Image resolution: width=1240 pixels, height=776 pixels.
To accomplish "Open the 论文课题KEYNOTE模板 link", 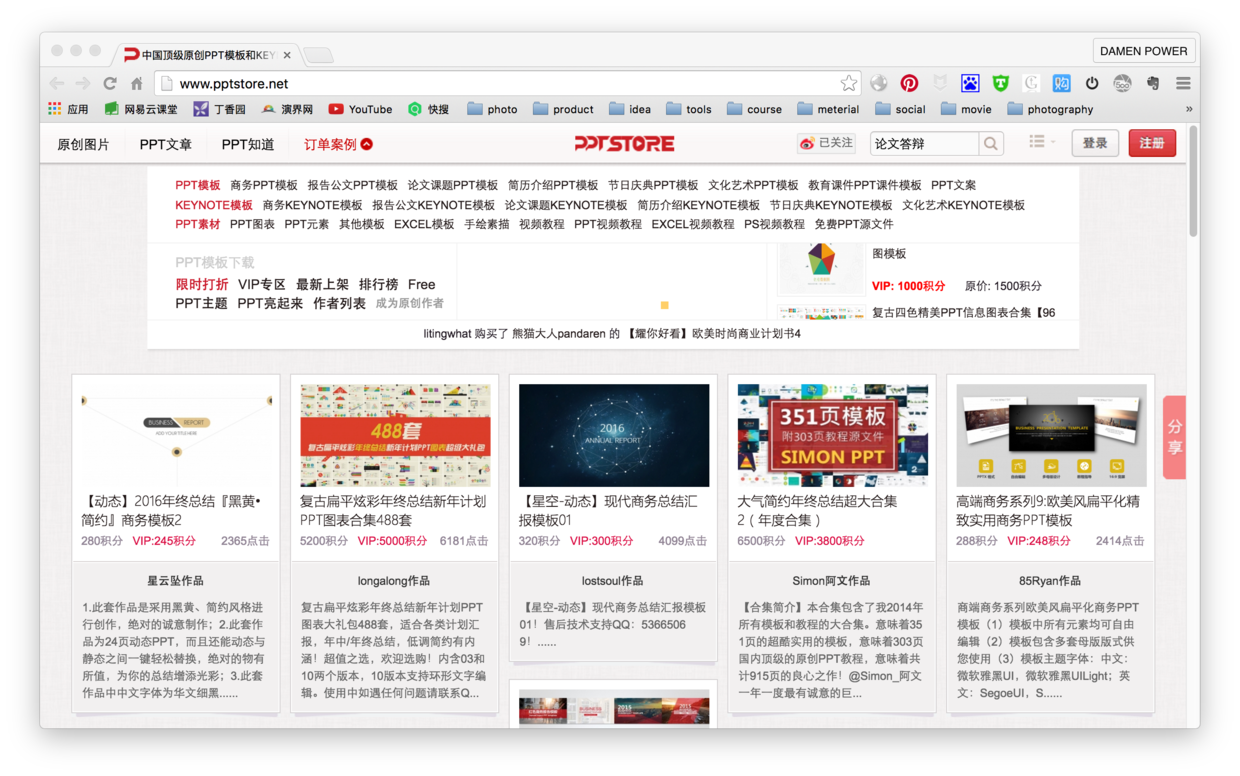I will (566, 206).
